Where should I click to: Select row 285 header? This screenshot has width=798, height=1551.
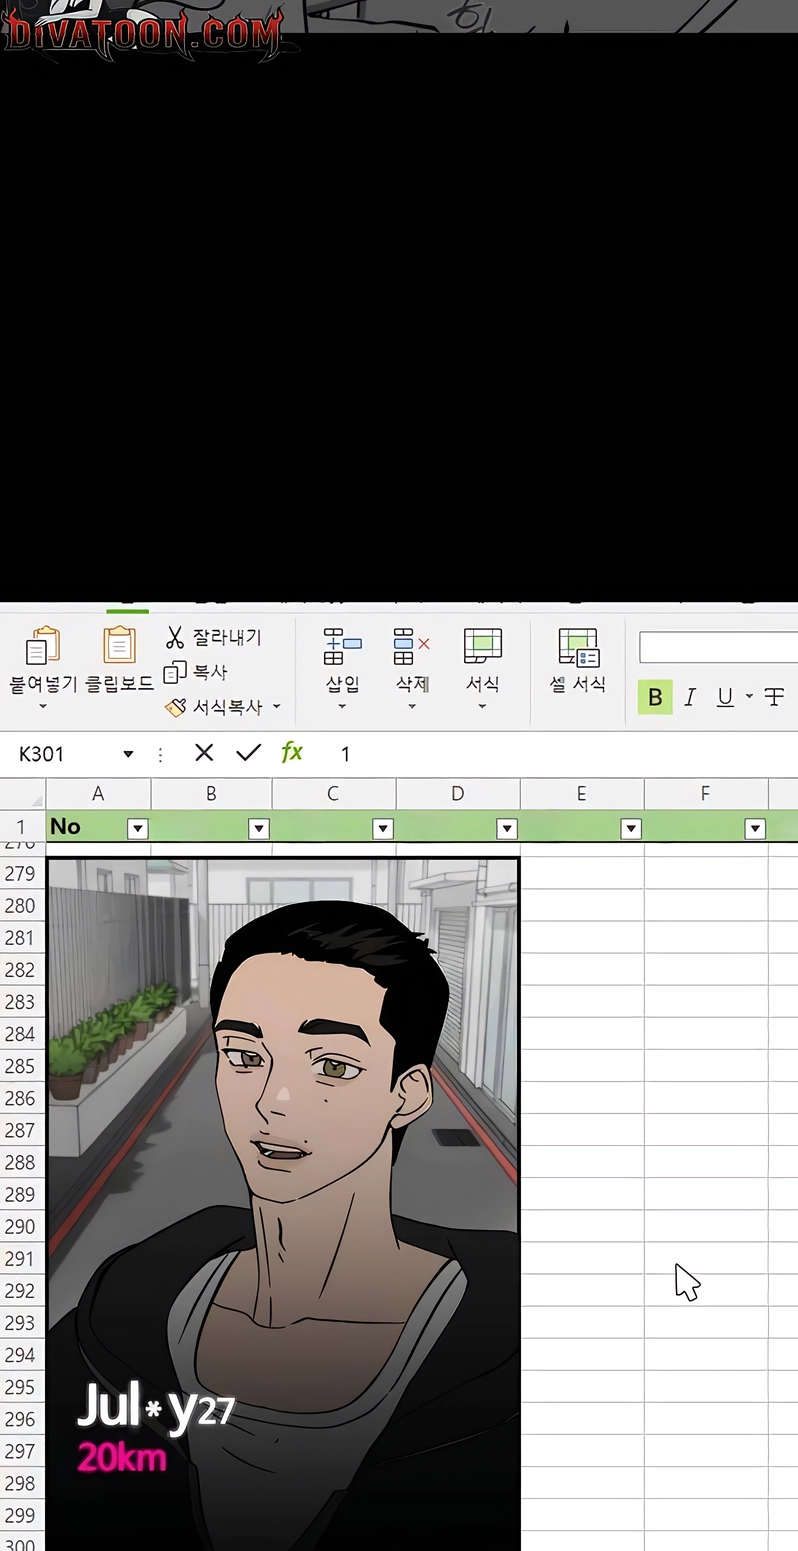[x=22, y=1066]
